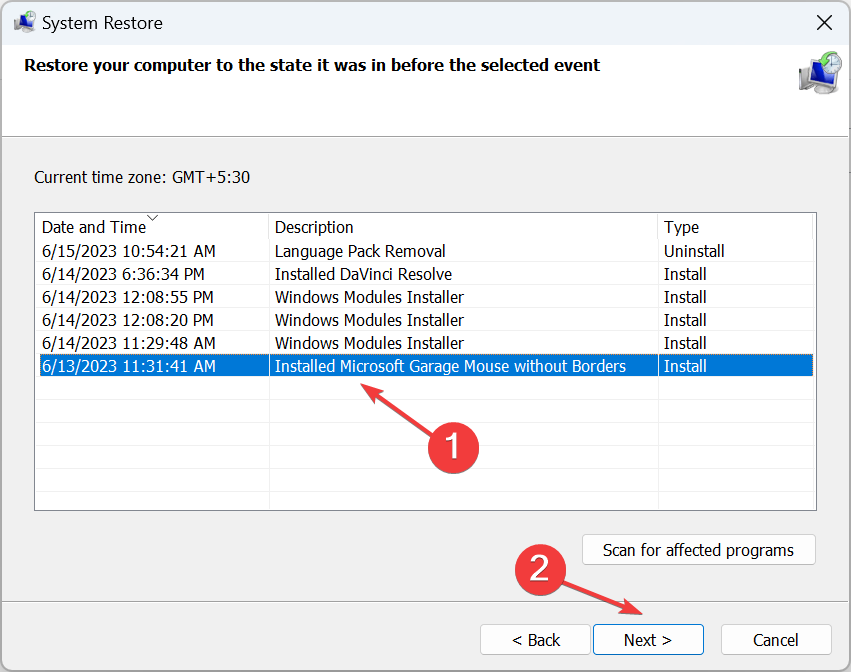Select the Language Pack Removal restore point
Viewport: 851px width, 672px height.
point(360,251)
